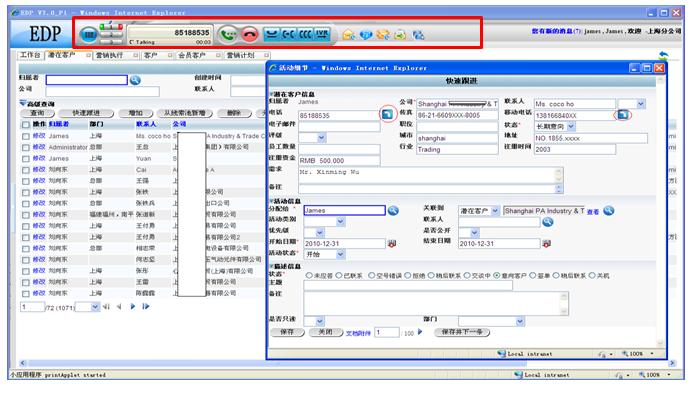Go to last page in customer list
This screenshot has height=393, width=696.
(146, 306)
